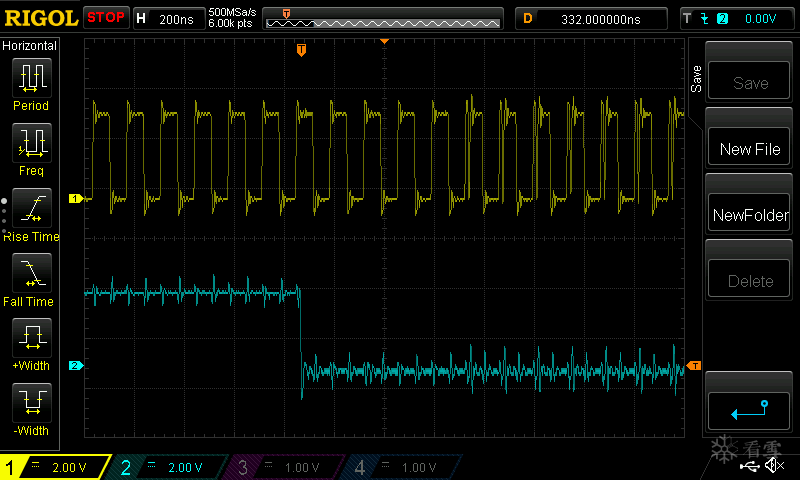The width and height of the screenshot is (800, 480).
Task: Click the delay value 332.000000ns field
Action: 591,19
